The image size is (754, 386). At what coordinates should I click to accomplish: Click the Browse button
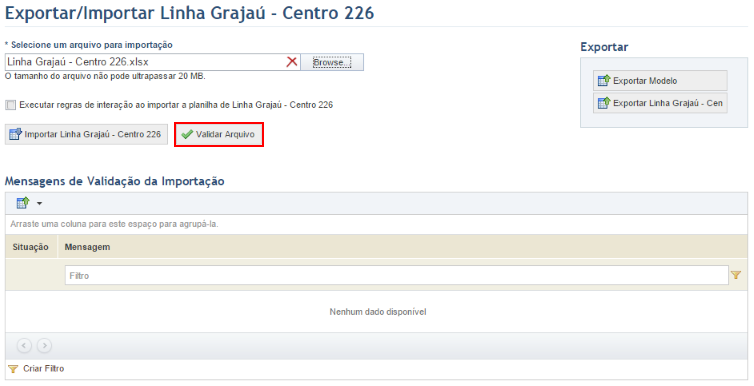click(332, 62)
